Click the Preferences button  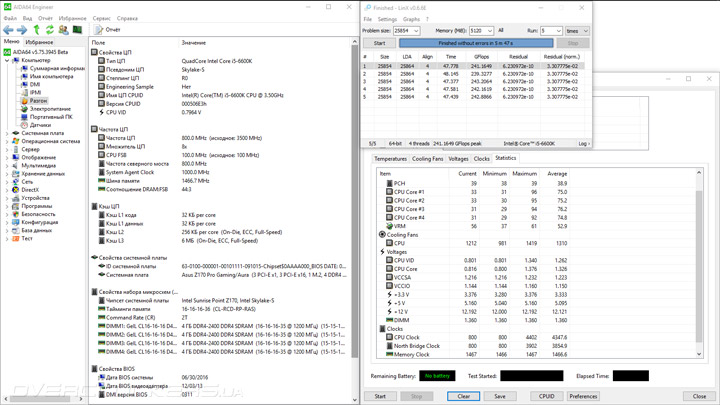pos(583,396)
